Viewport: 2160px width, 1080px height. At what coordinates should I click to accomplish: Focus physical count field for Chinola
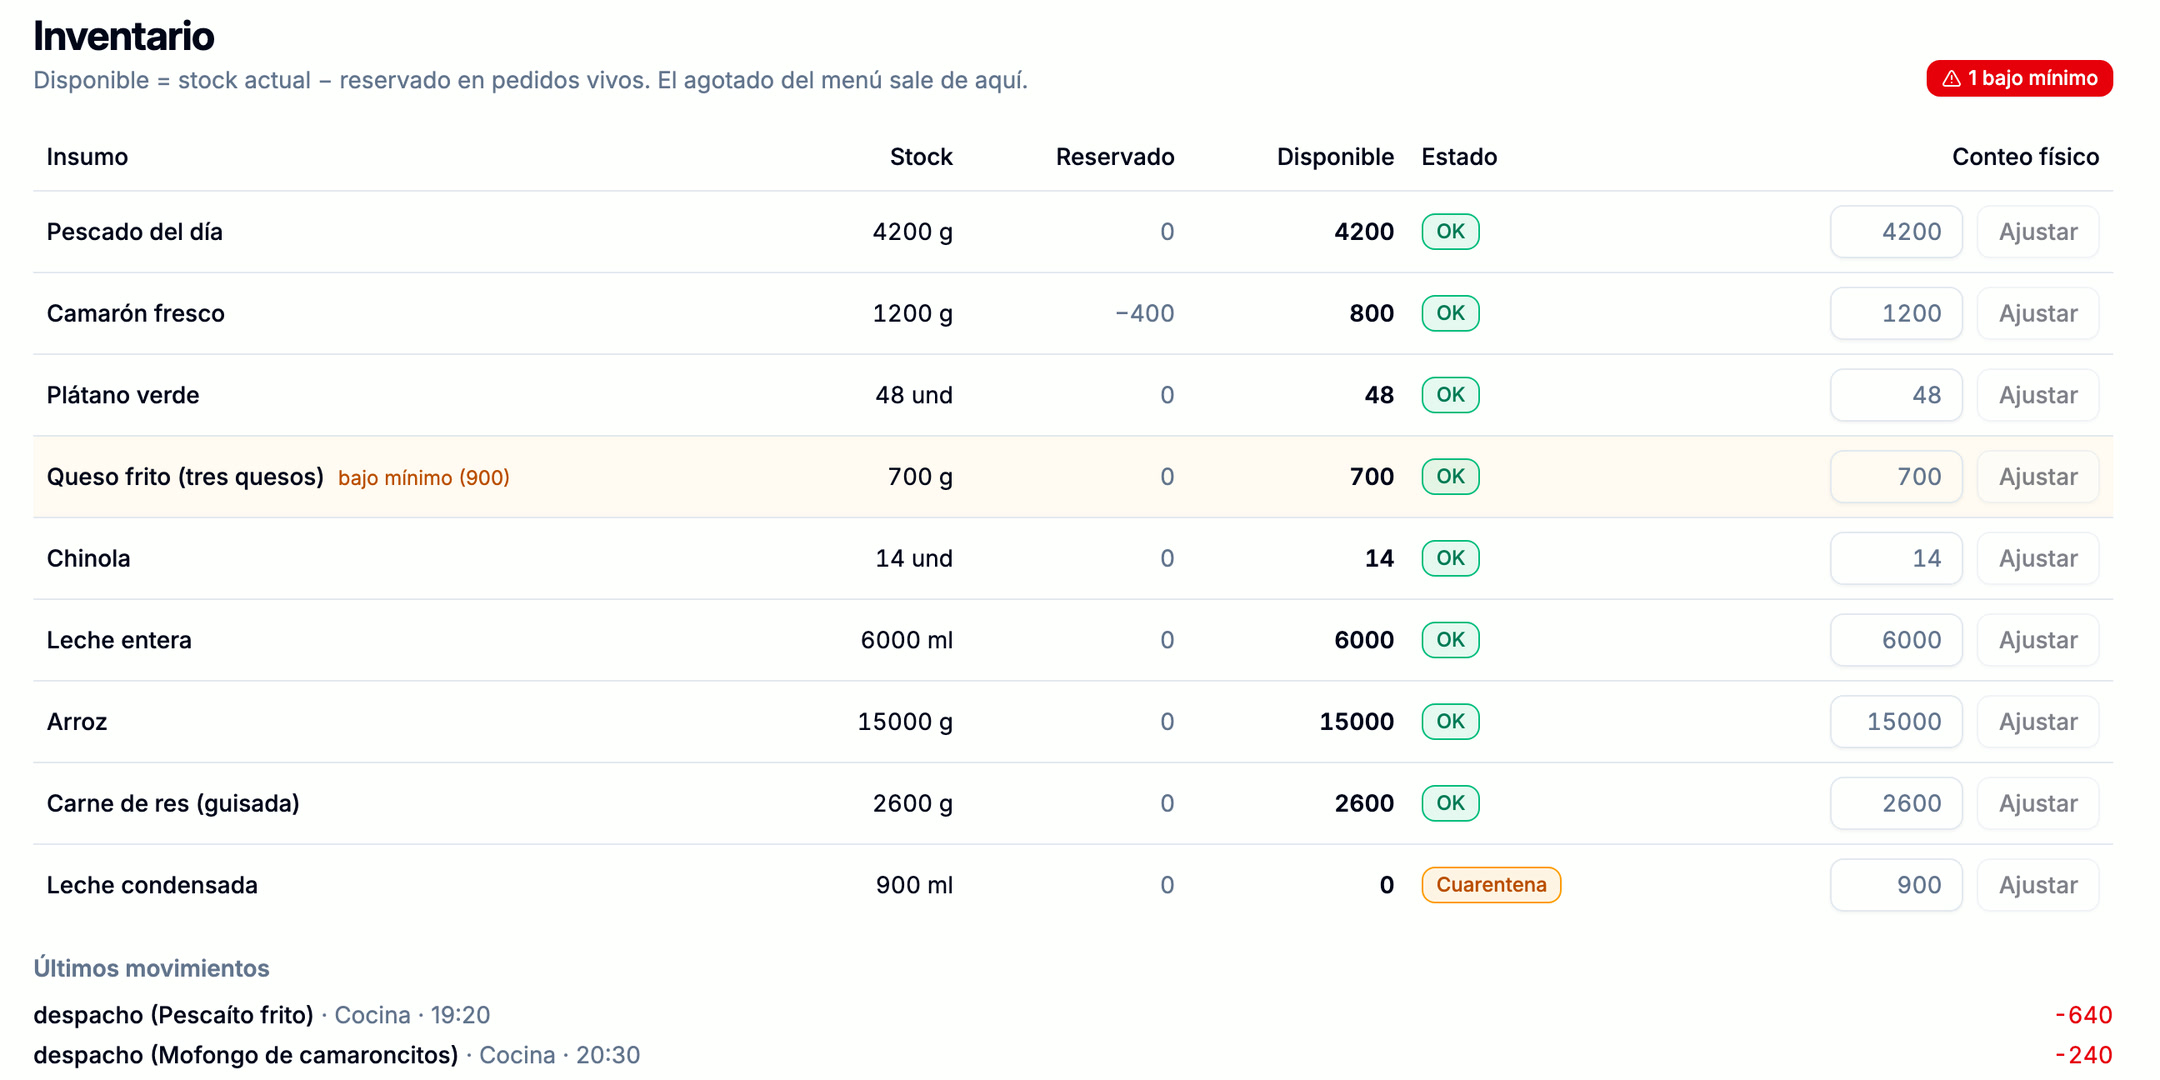(1896, 559)
